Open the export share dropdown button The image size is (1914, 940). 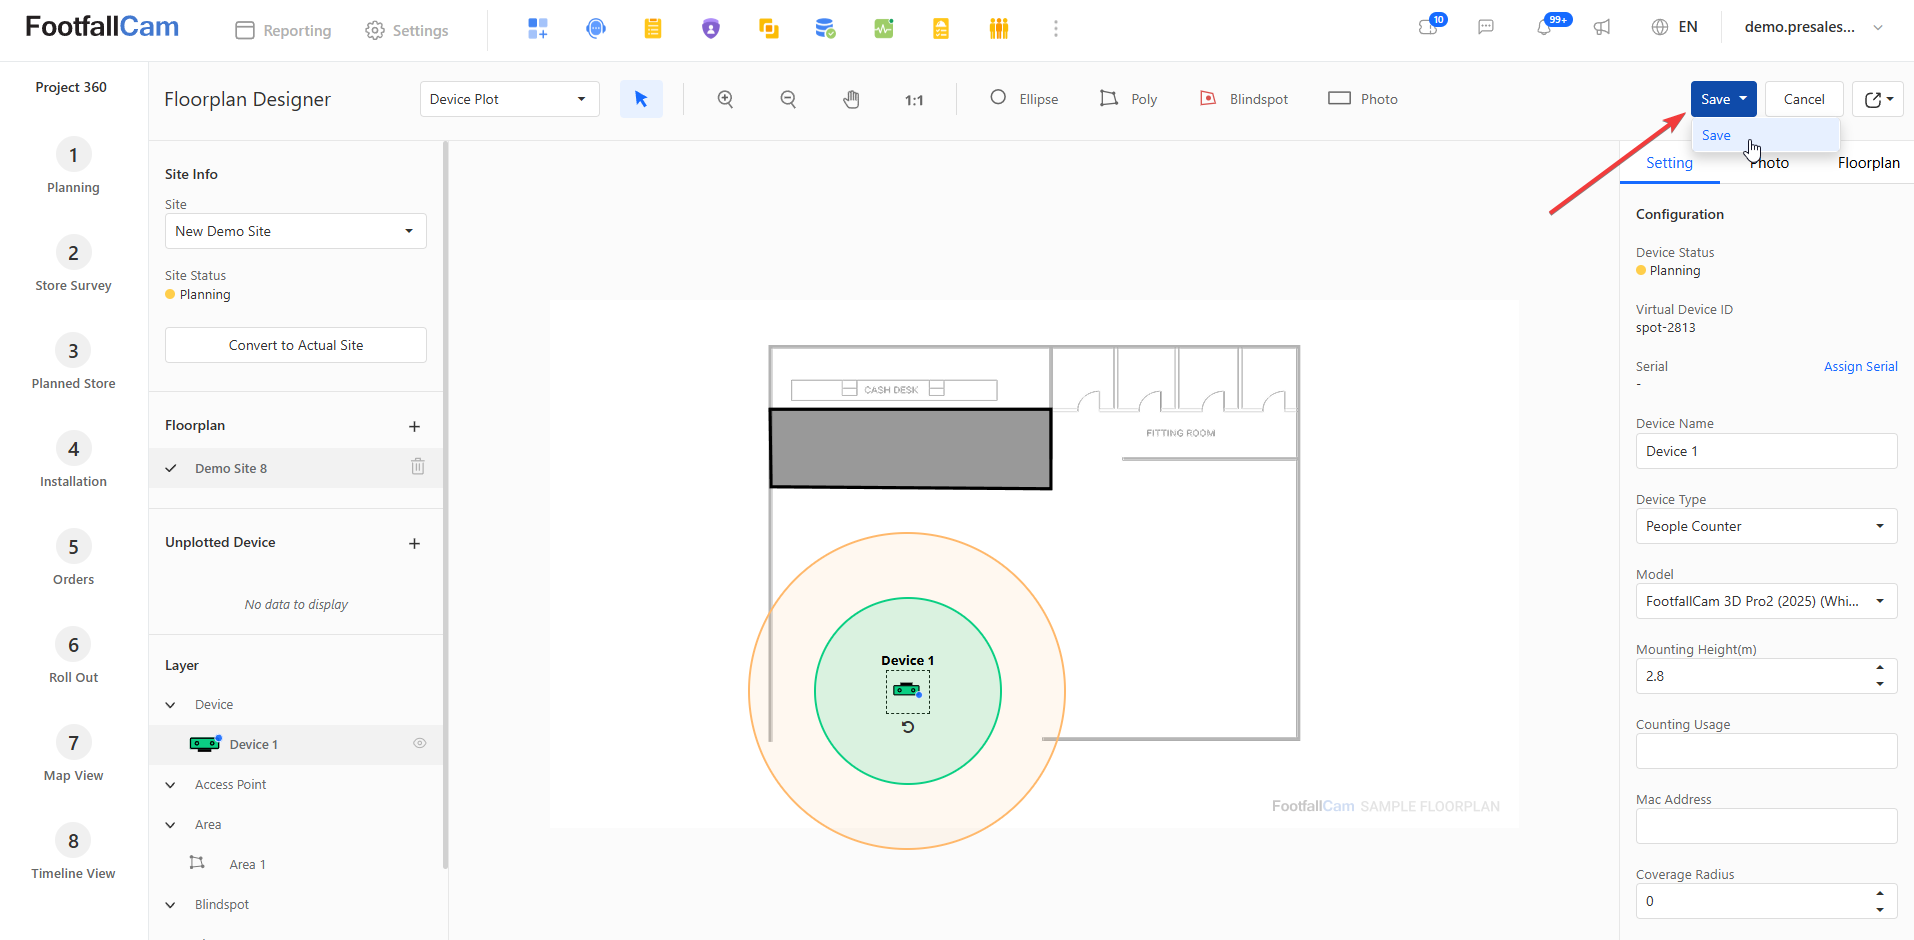click(x=1878, y=99)
